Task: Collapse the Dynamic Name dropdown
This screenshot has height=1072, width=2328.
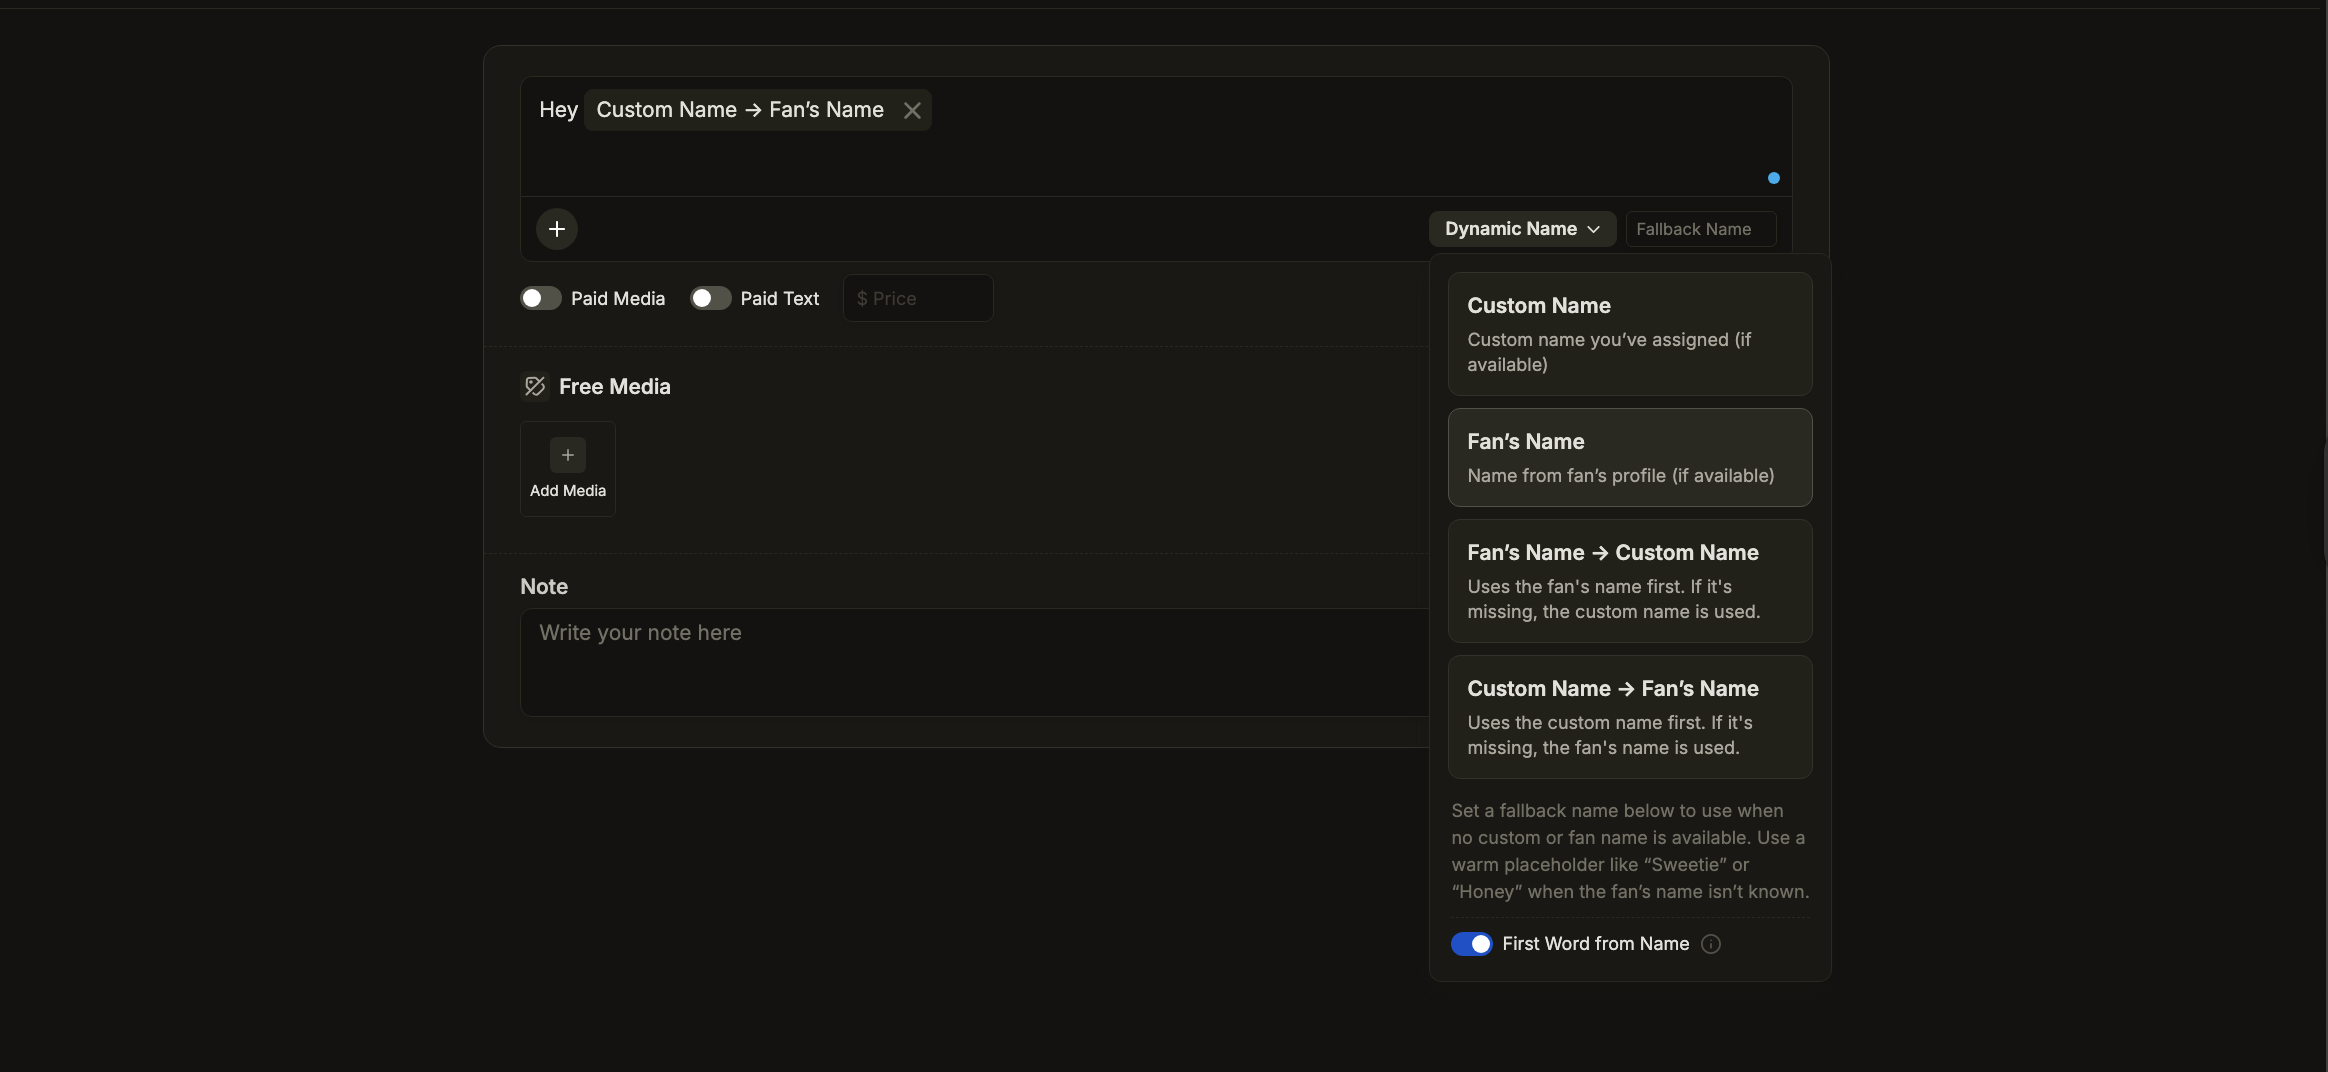Action: tap(1521, 229)
